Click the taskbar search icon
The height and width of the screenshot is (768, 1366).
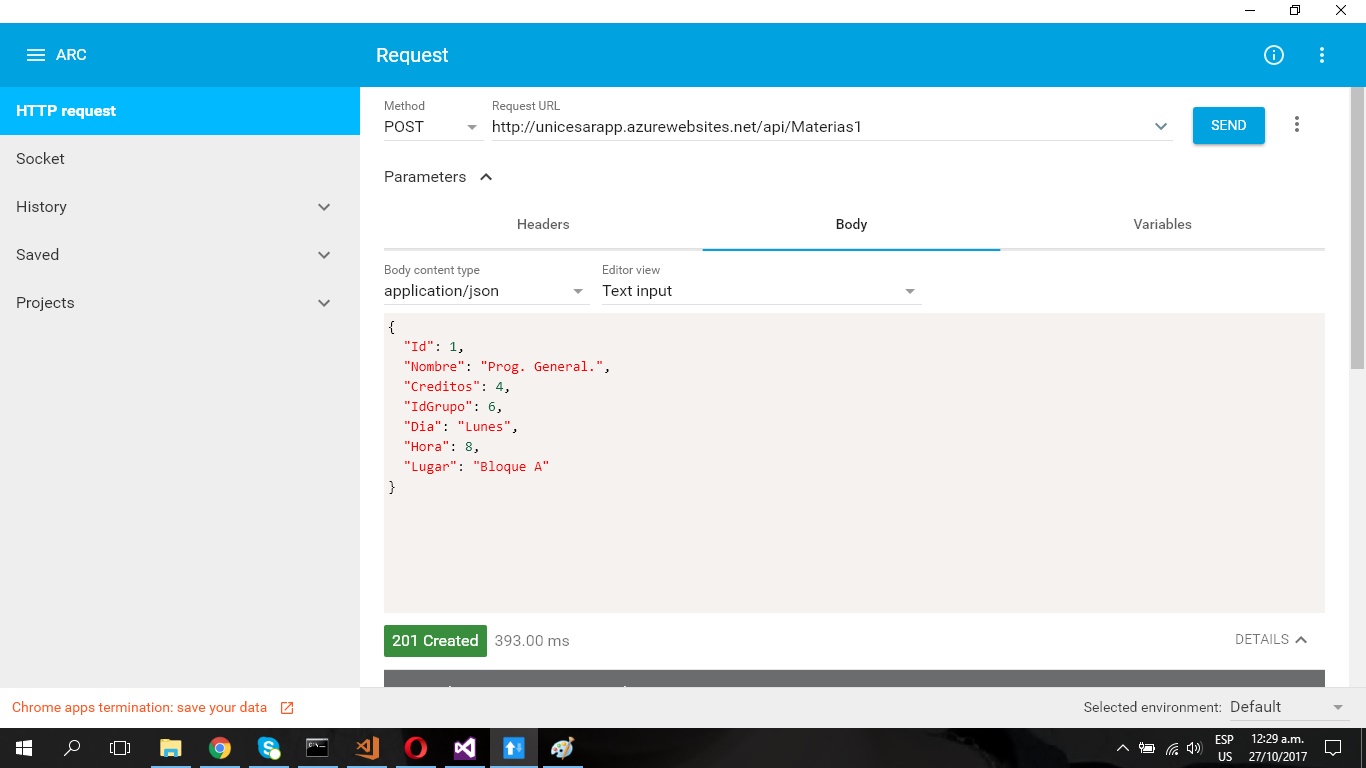pos(72,748)
